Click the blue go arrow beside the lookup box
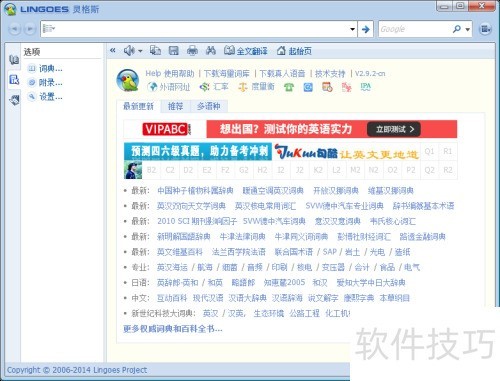Viewport: 500px width, 381px height. pos(366,29)
